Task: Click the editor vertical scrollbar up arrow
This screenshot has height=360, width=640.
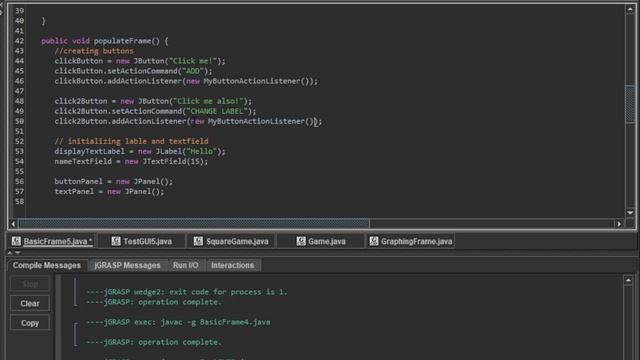Action: [x=630, y=9]
